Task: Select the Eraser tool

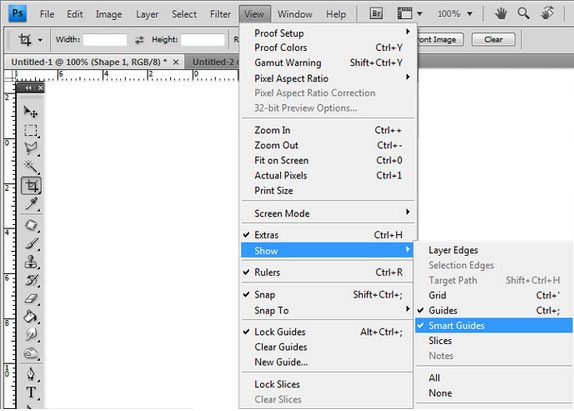Action: click(31, 299)
